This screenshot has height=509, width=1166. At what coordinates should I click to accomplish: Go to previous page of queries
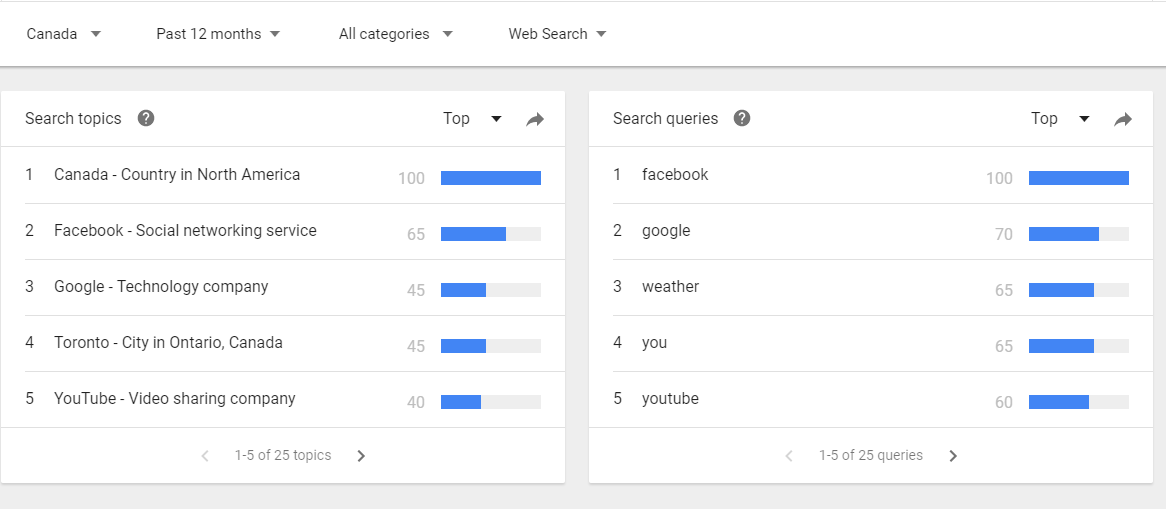pos(790,455)
